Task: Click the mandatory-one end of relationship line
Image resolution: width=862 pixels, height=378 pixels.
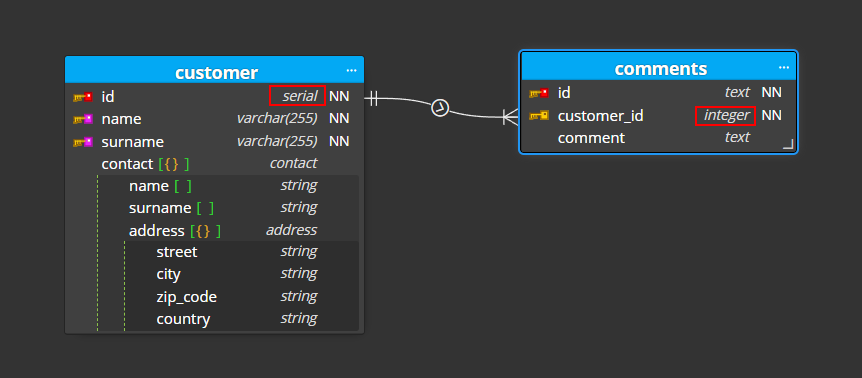Action: [373, 99]
